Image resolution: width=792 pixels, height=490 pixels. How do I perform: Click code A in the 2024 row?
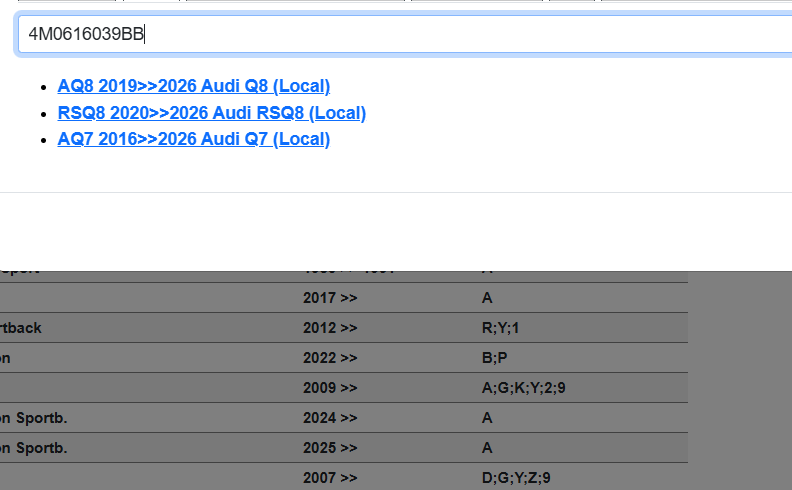487,418
